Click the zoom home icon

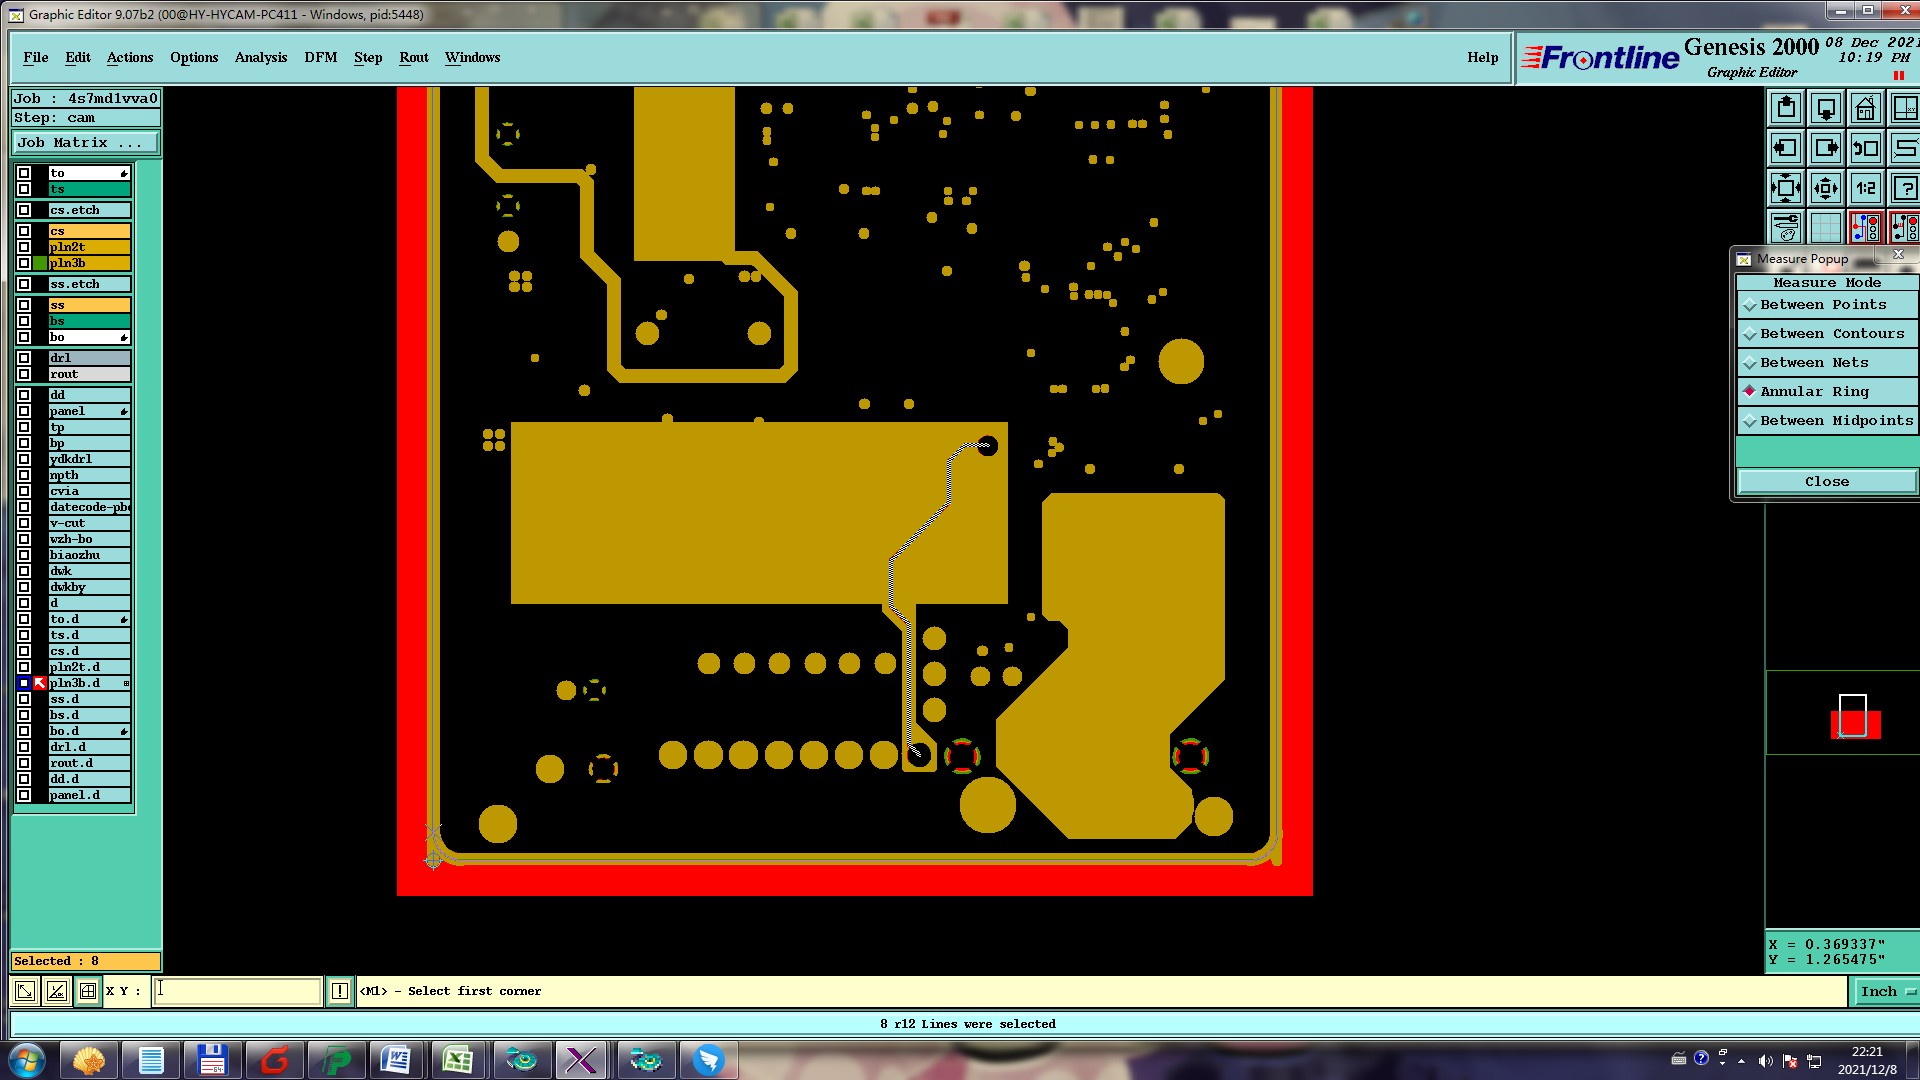[1865, 108]
